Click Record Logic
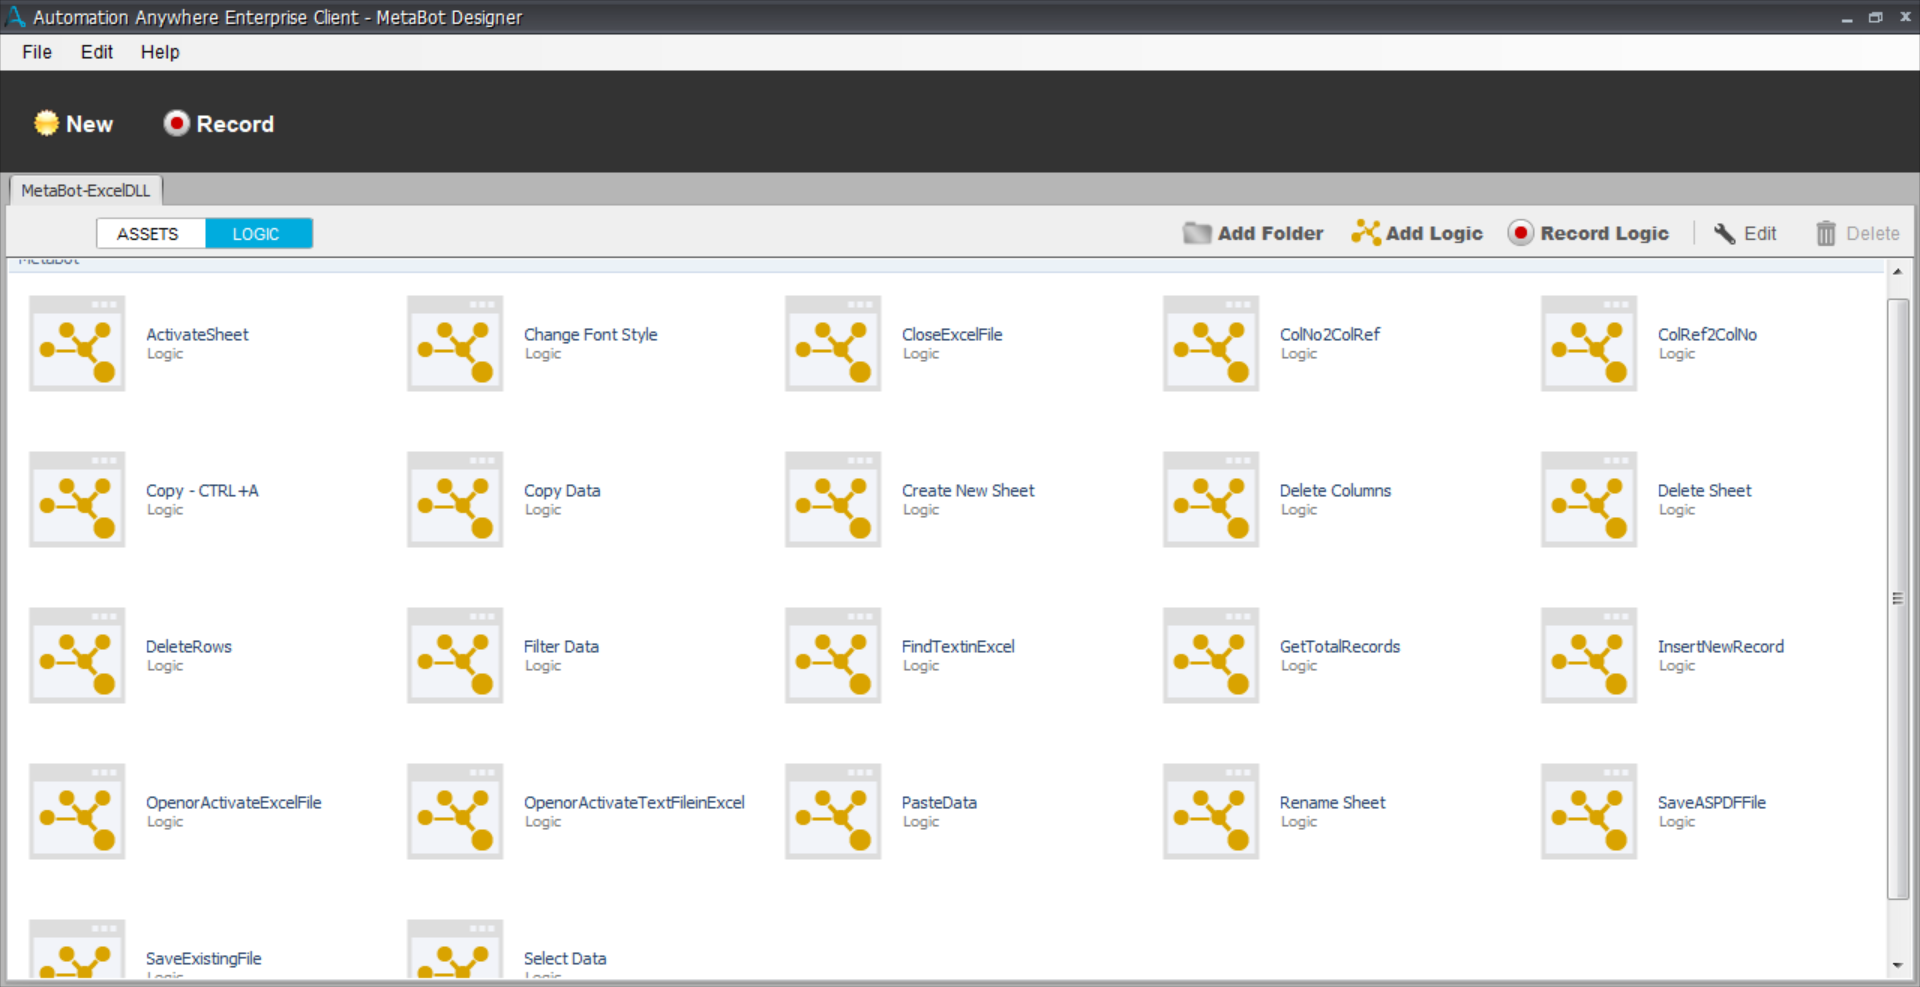Viewport: 1920px width, 987px height. click(x=1589, y=233)
